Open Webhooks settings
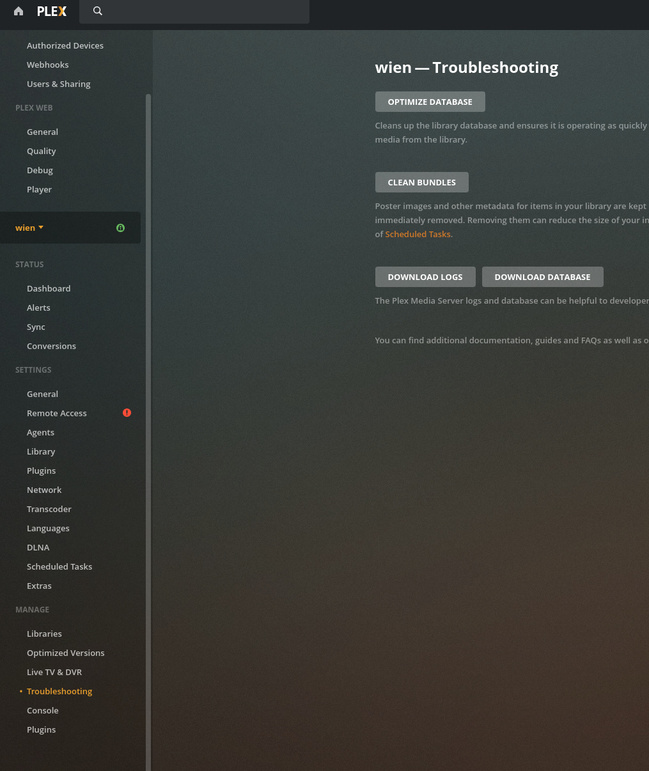The width and height of the screenshot is (649, 771). 48,65
